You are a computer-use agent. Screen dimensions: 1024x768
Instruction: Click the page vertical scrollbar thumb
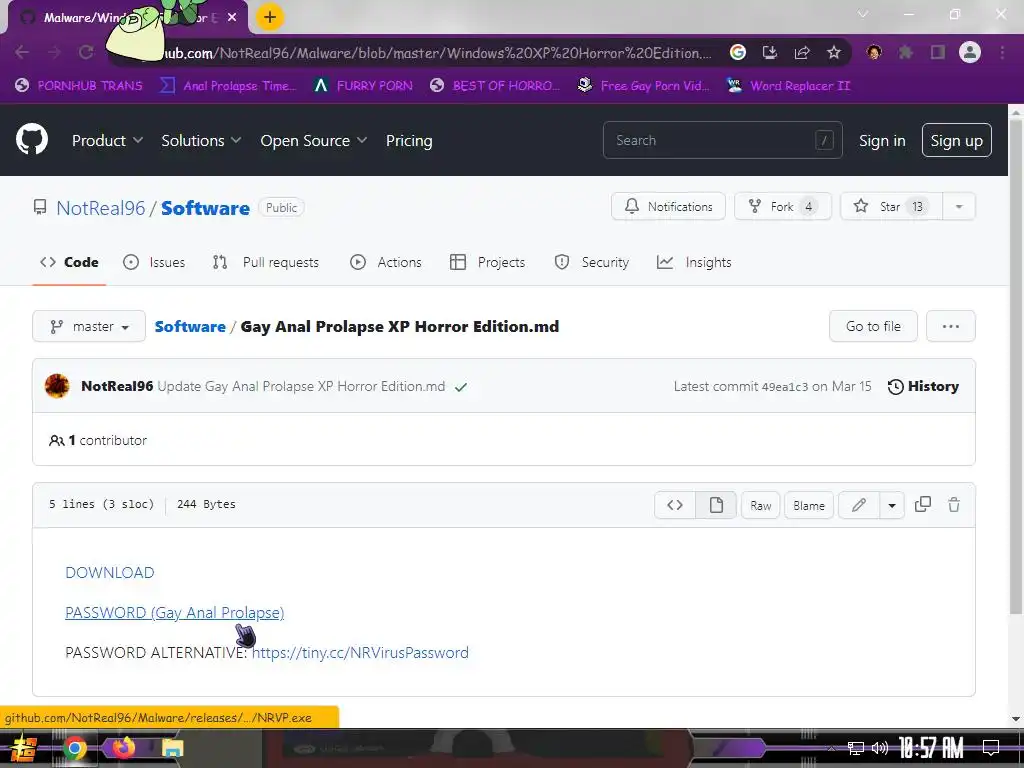pyautogui.click(x=1016, y=366)
